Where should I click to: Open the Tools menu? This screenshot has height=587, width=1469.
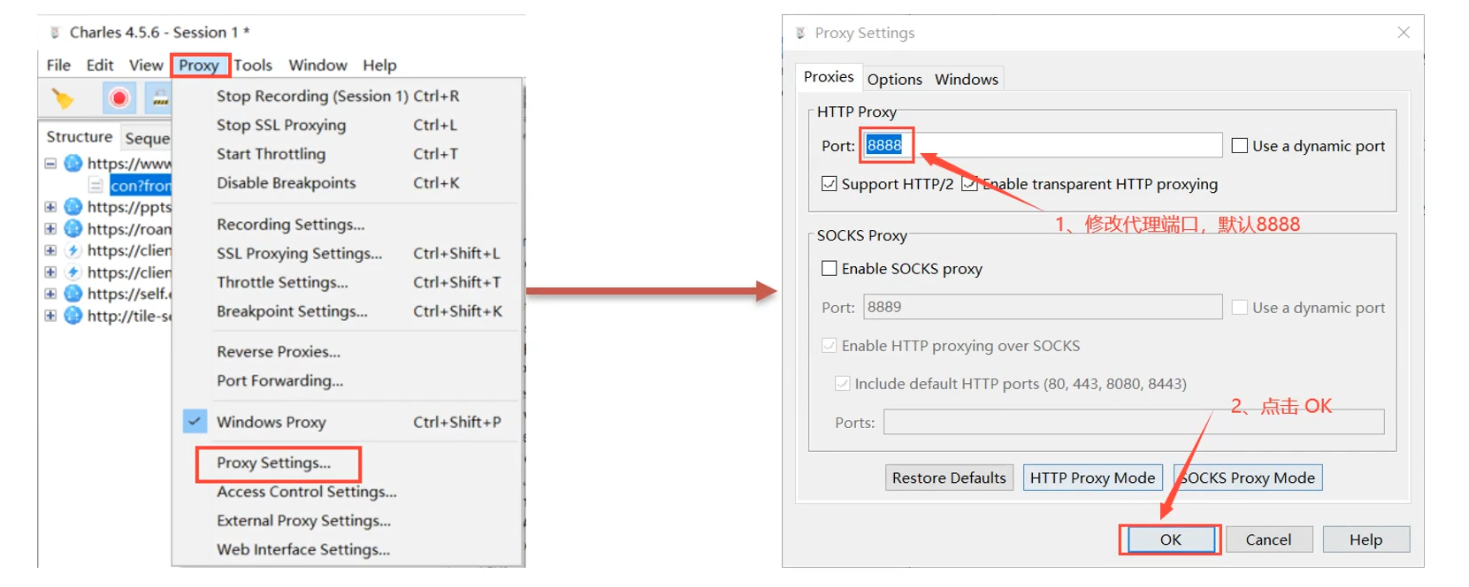click(x=253, y=65)
